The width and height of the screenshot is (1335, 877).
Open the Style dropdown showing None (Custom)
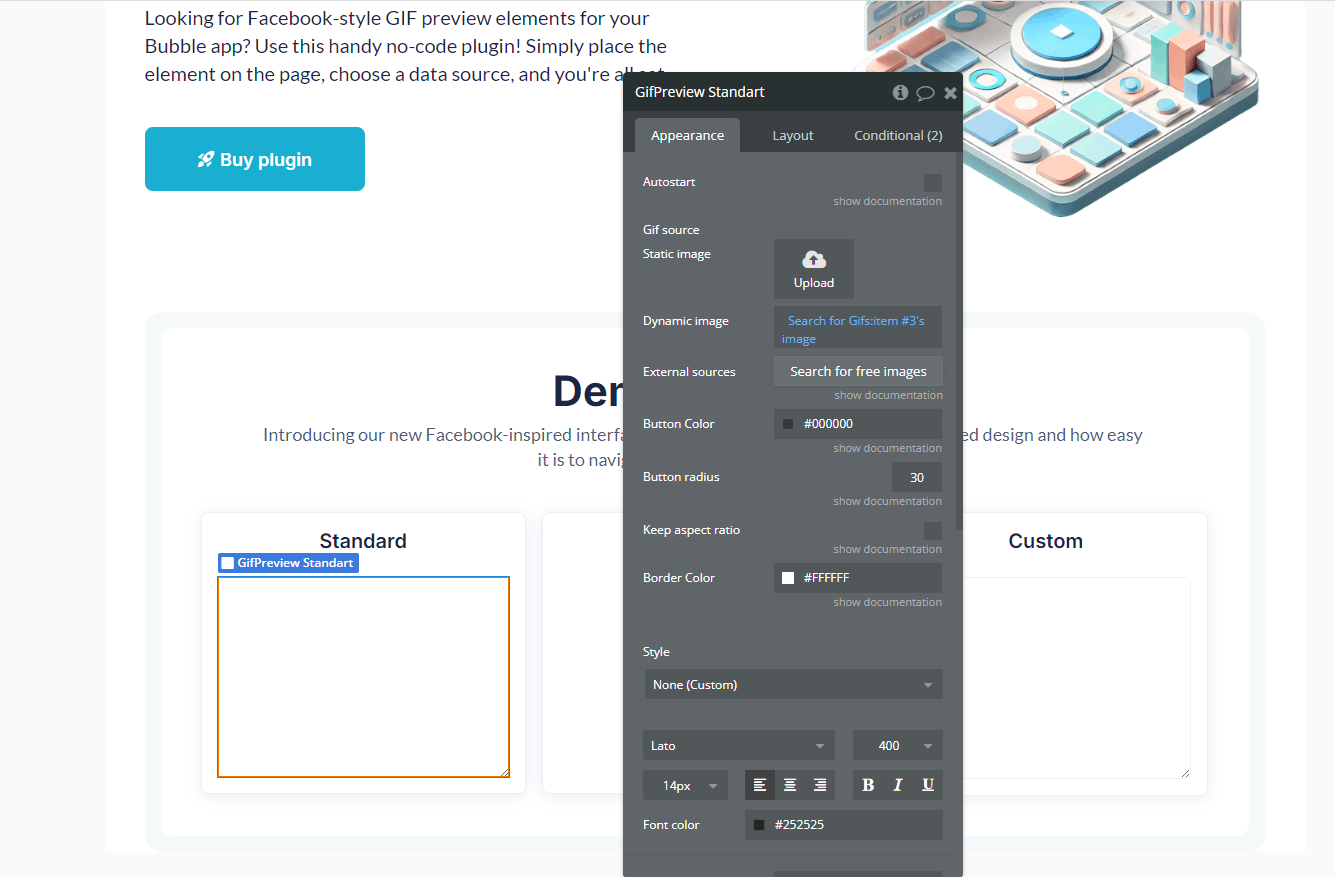[793, 684]
